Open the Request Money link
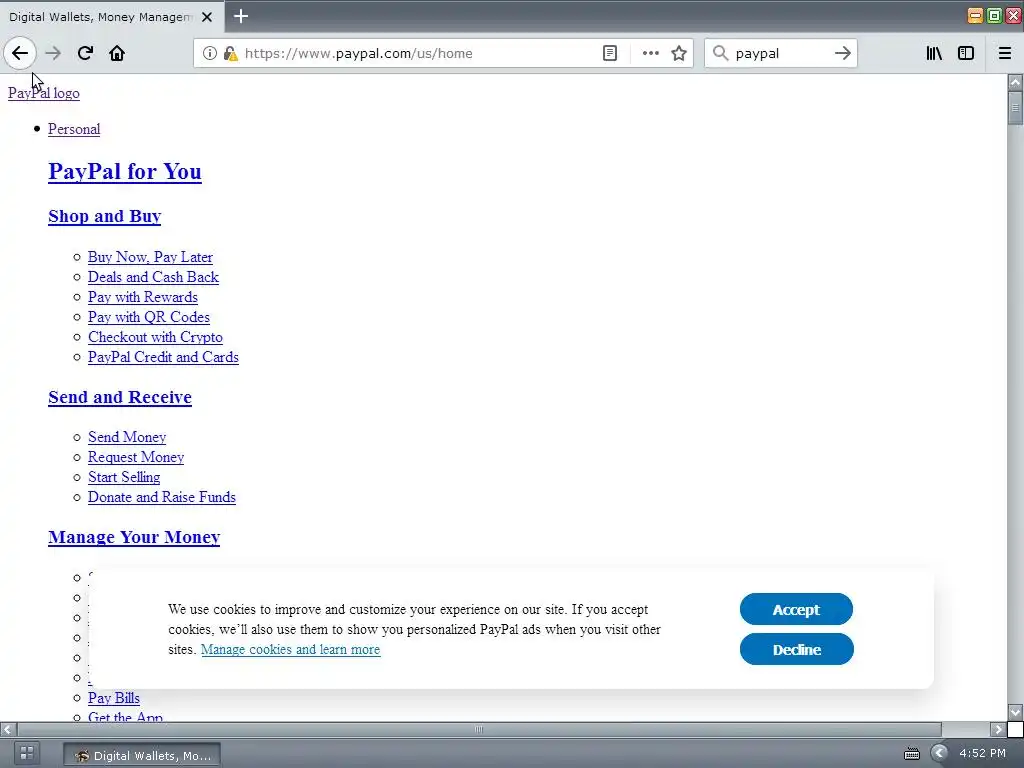Image resolution: width=1024 pixels, height=768 pixels. (x=136, y=457)
